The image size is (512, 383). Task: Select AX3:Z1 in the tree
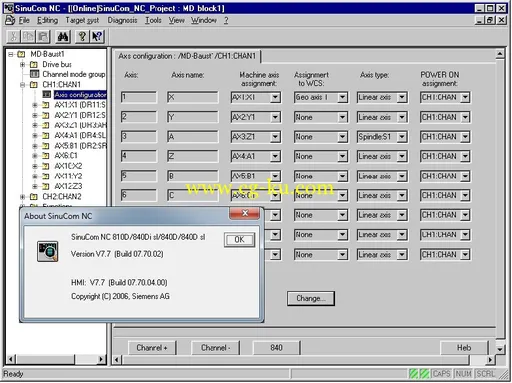(x=80, y=125)
